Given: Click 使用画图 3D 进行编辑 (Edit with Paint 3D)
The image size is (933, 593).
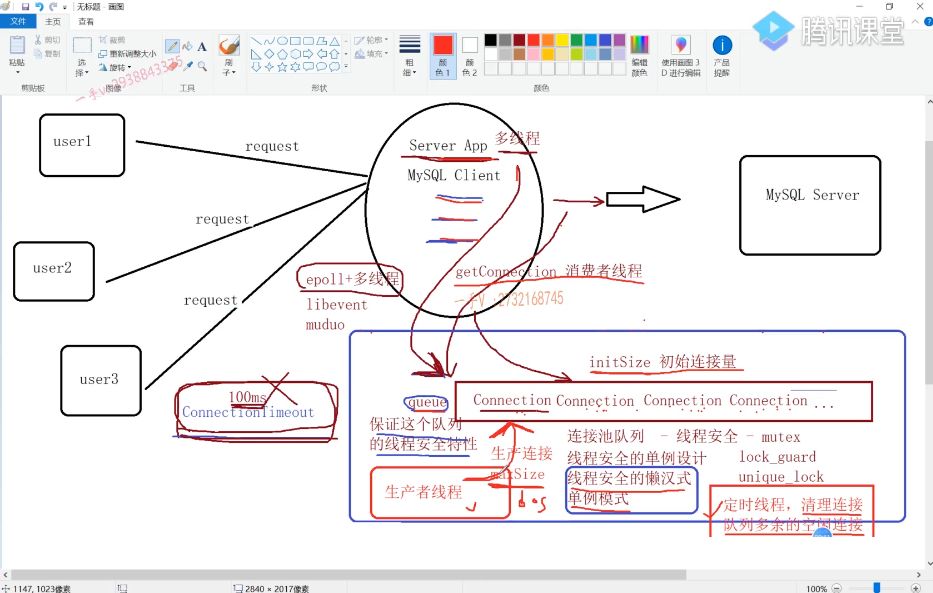Looking at the screenshot, I should click(681, 56).
